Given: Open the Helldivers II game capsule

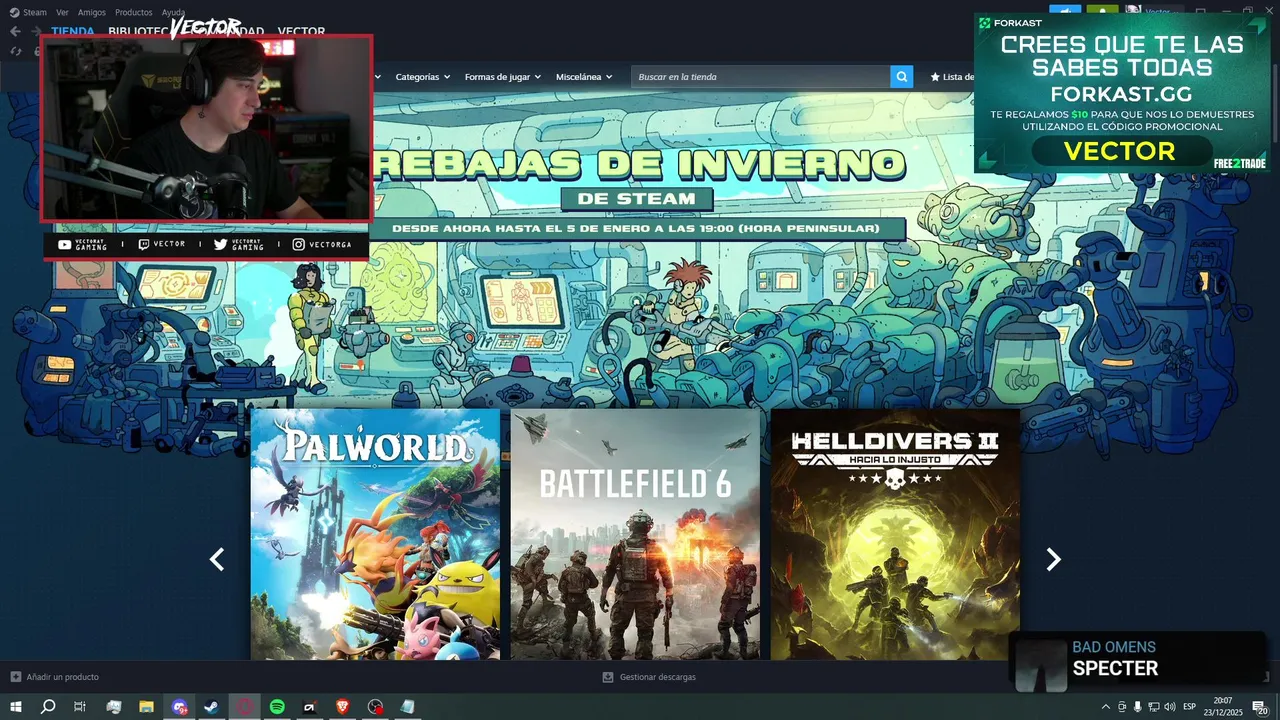Looking at the screenshot, I should click(x=895, y=534).
